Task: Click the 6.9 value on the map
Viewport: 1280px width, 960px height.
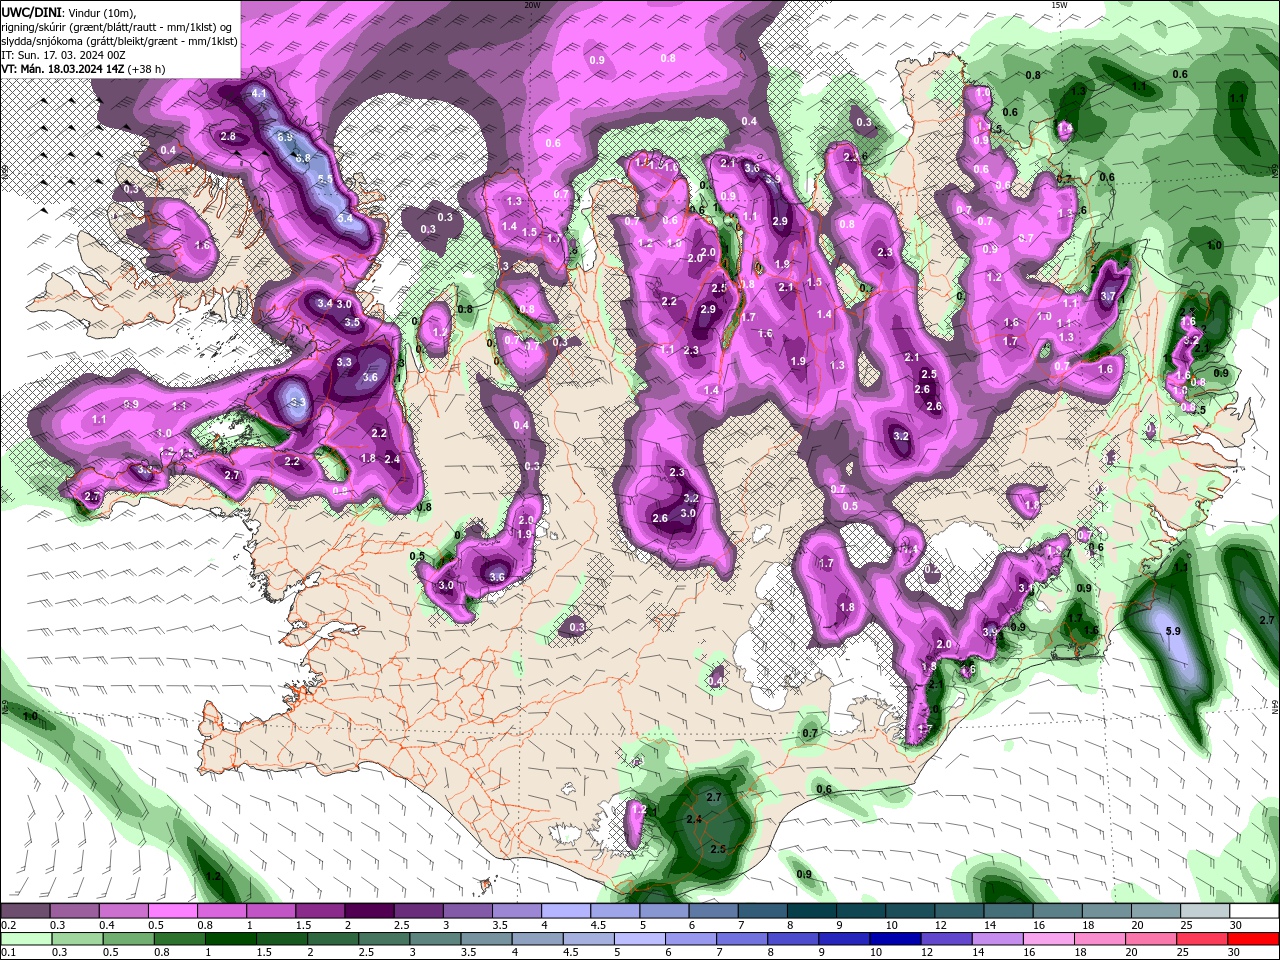Action: pos(284,138)
